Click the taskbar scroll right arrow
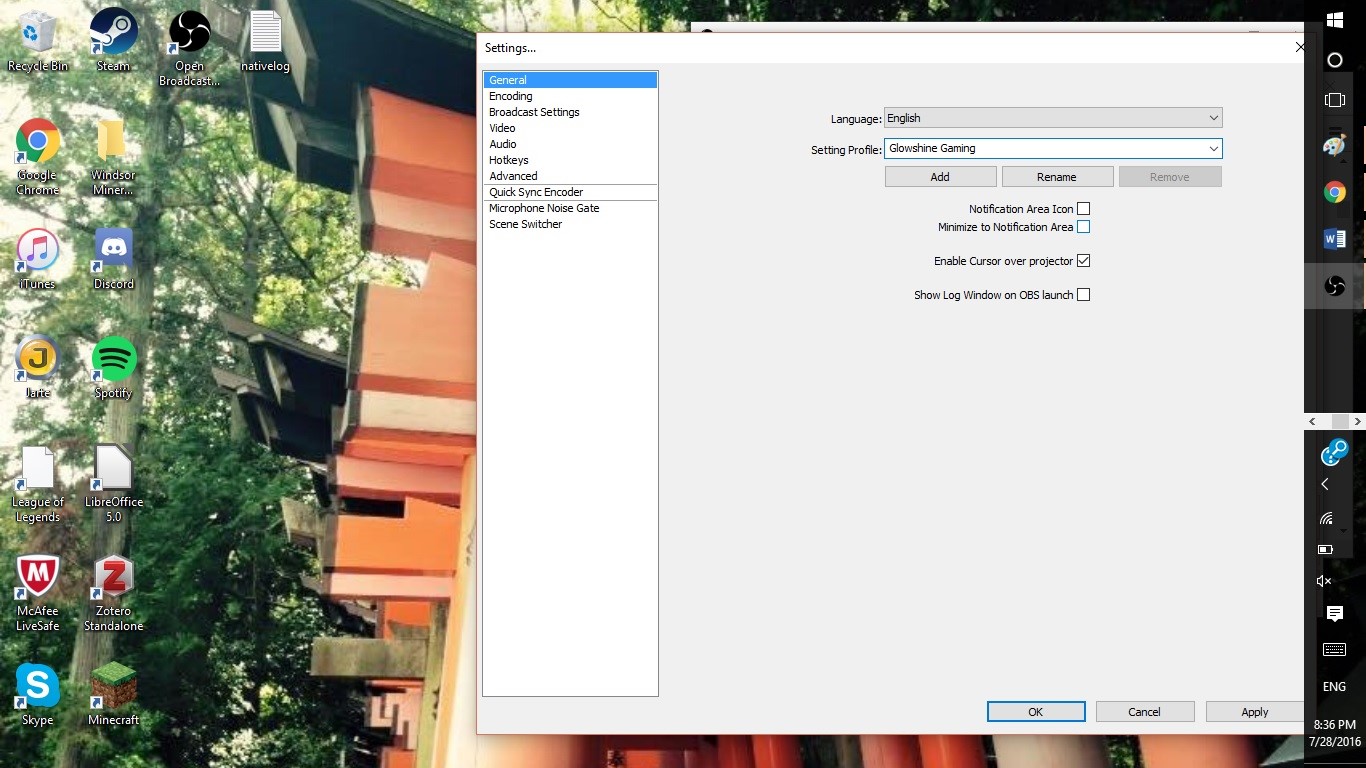Screen dimensions: 1366x768 tap(1357, 422)
